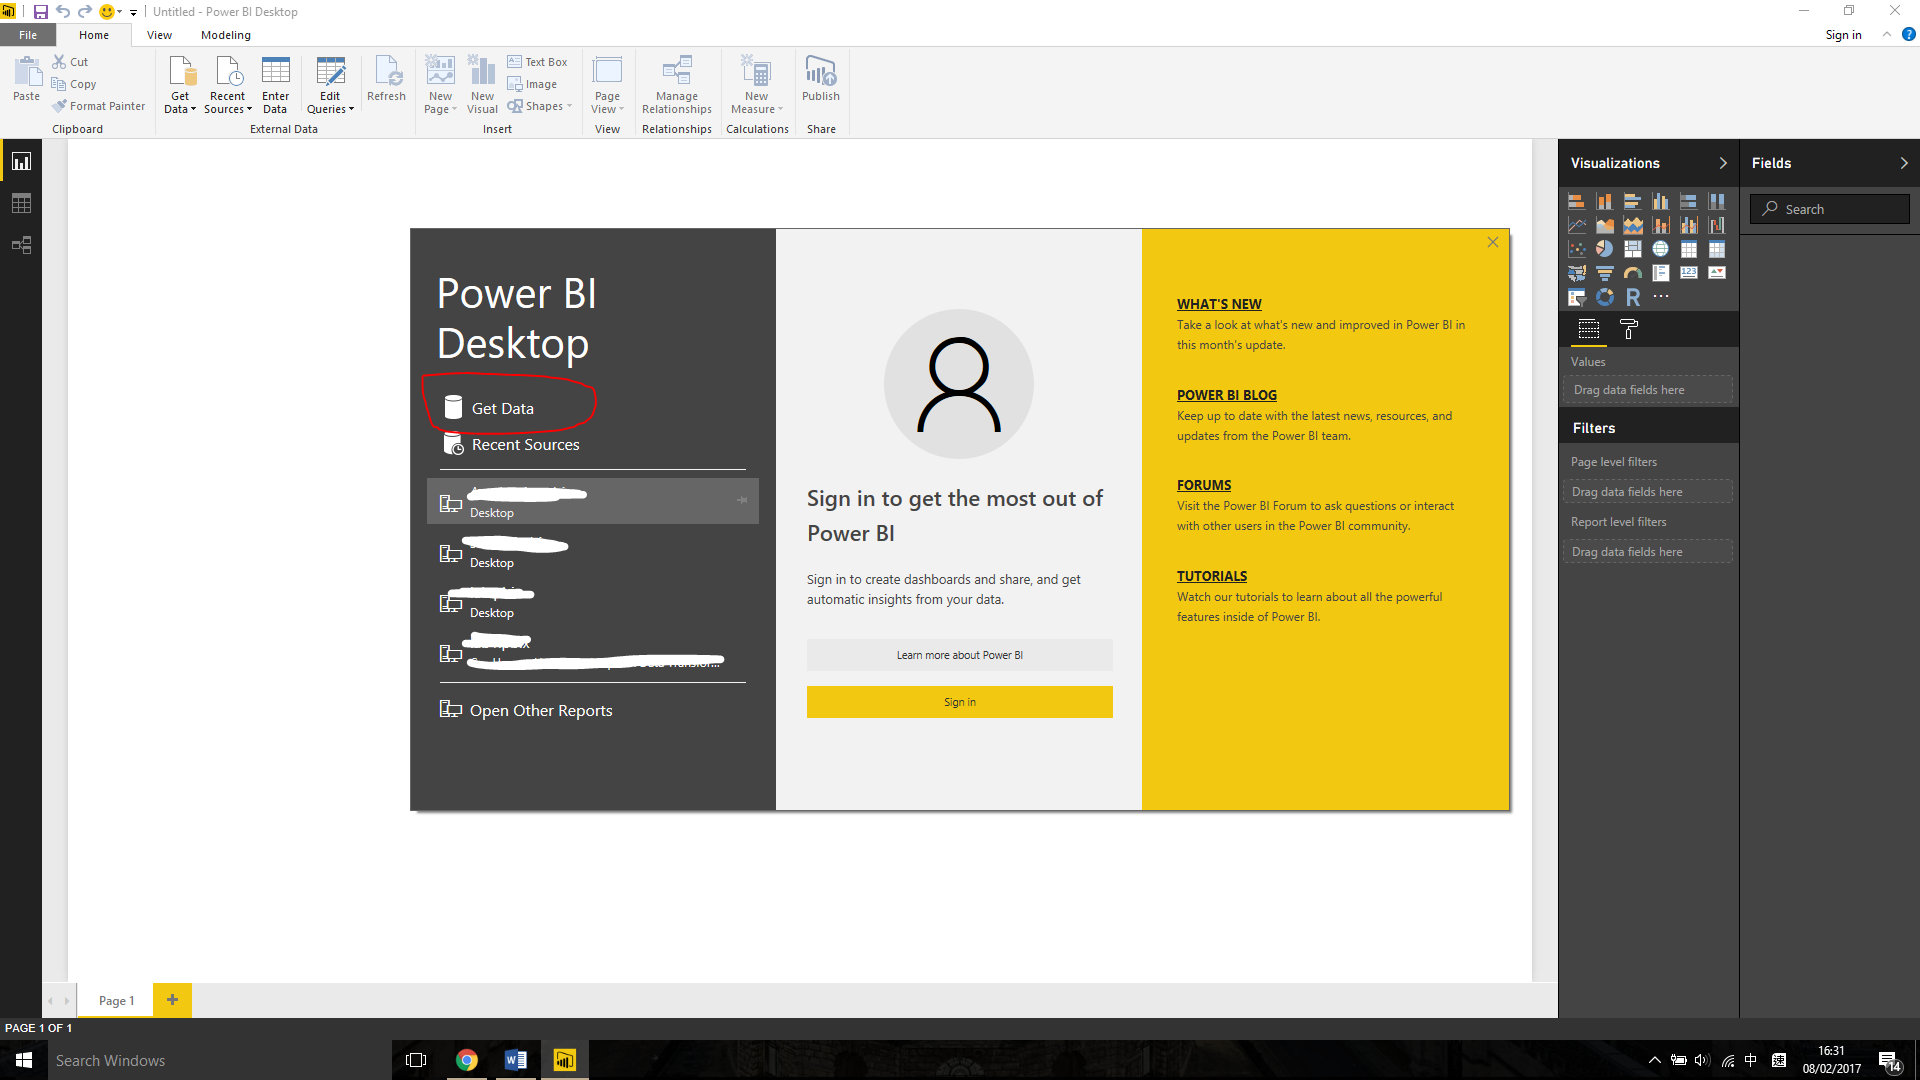Select the R script visual
The image size is (1920, 1080).
tap(1632, 297)
